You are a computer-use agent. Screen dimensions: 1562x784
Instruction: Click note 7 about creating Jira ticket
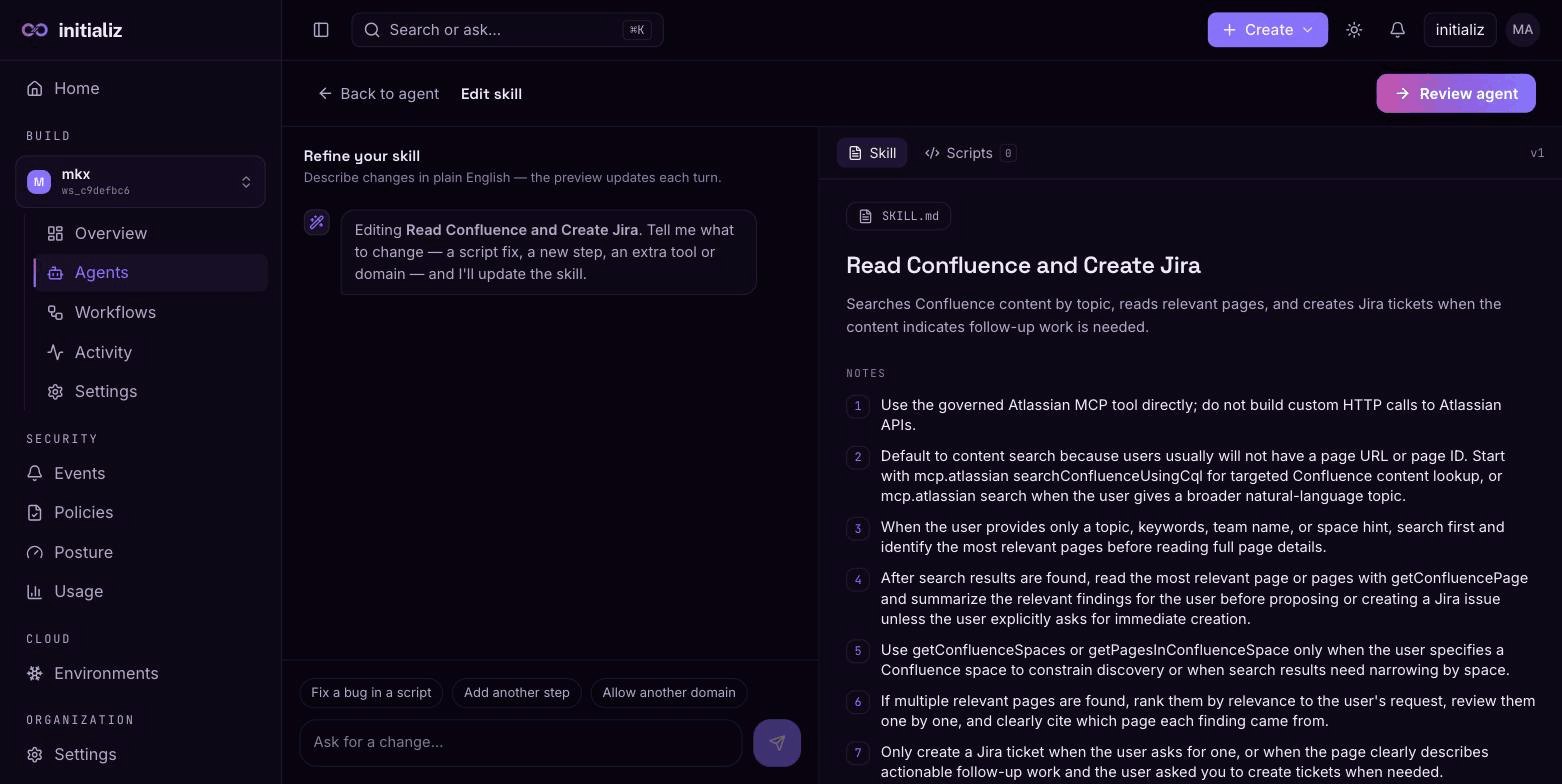pyautogui.click(x=1185, y=762)
